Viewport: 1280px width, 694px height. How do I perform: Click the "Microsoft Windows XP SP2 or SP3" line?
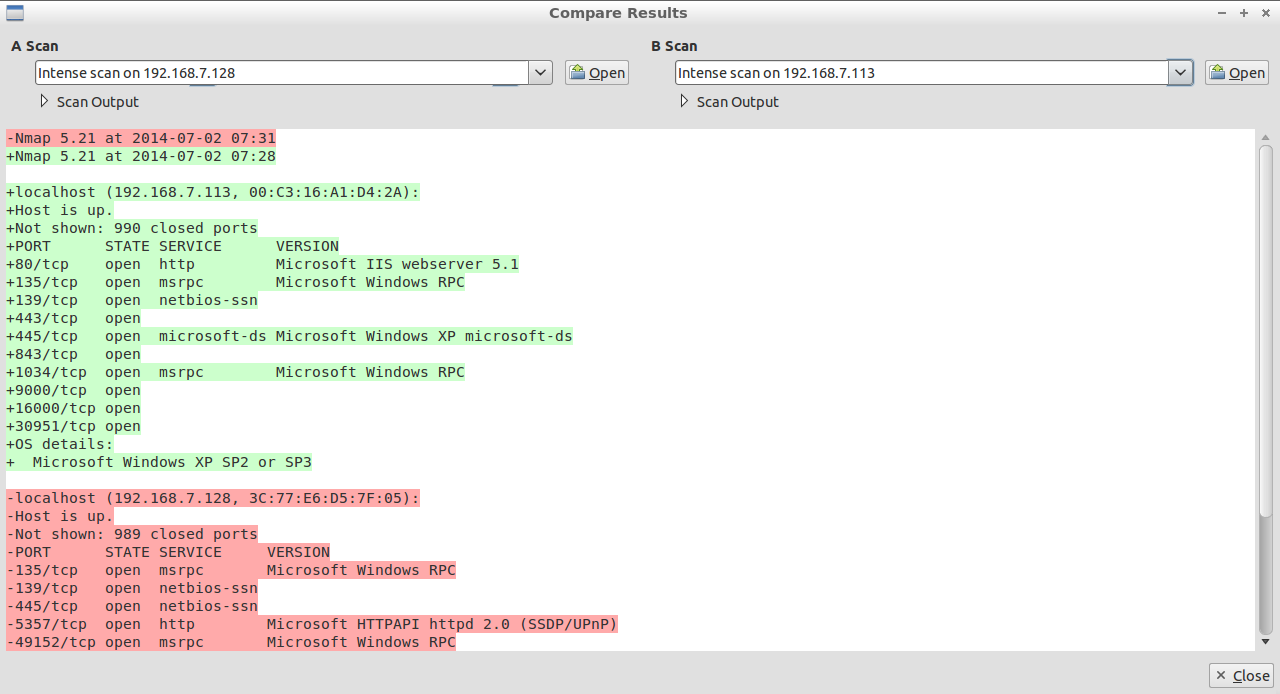(x=172, y=462)
